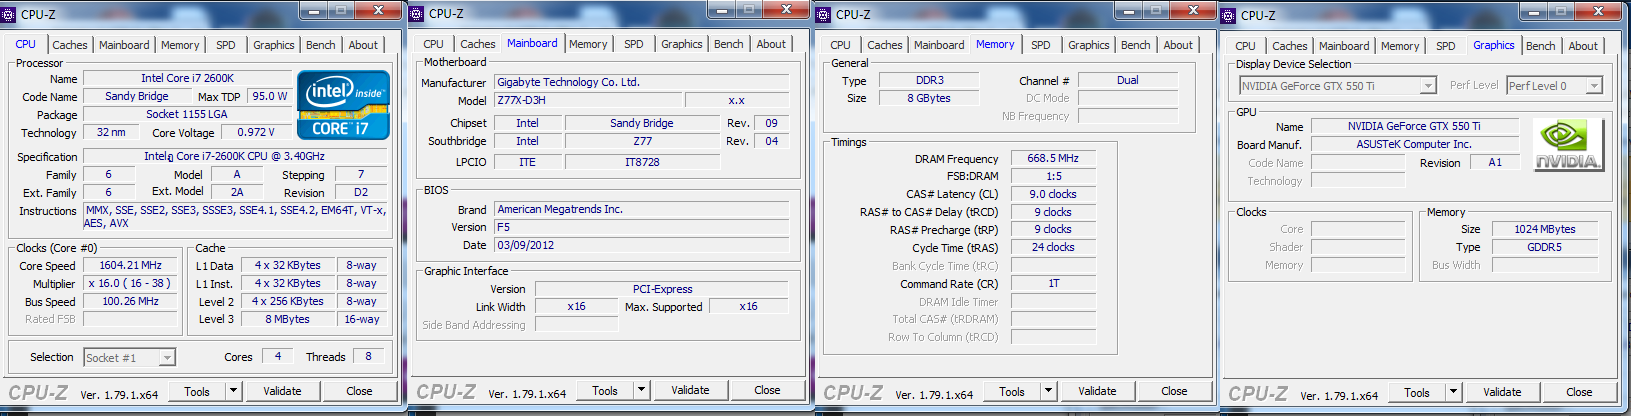Click the Cycle Time 24 clocks value
1631x416 pixels.
(1053, 248)
